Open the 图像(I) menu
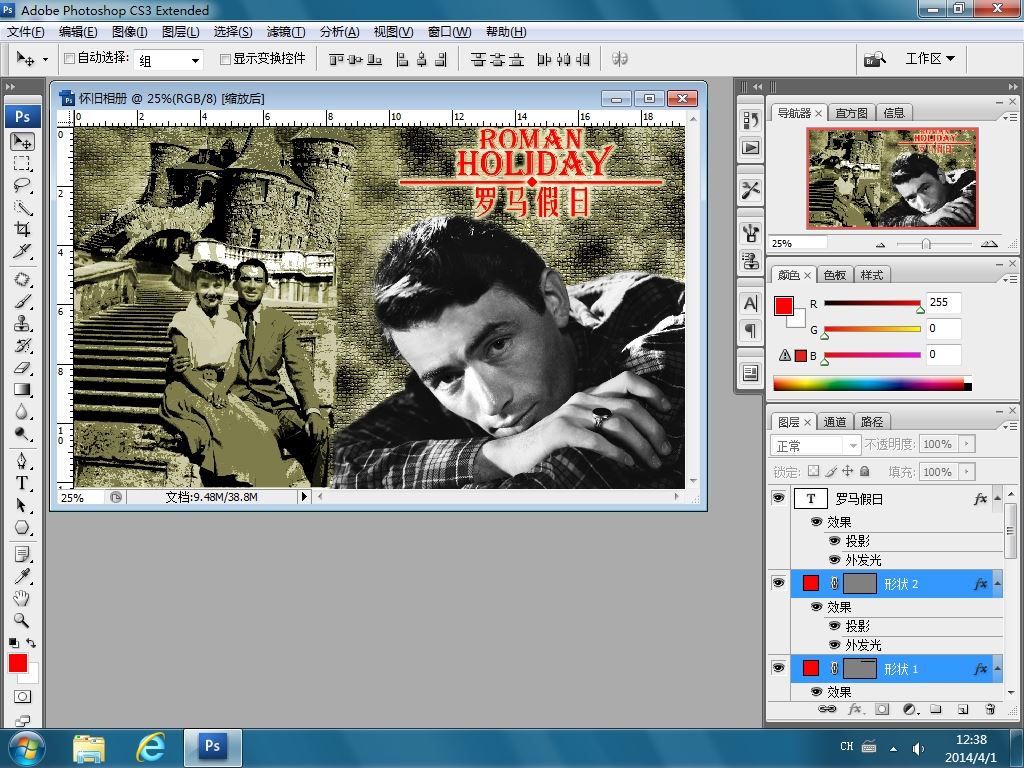The height and width of the screenshot is (768, 1024). (x=129, y=31)
